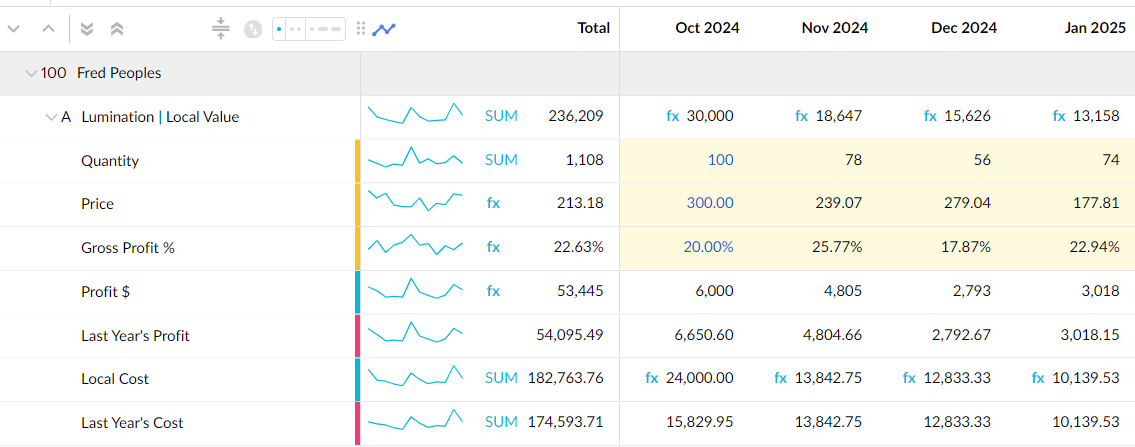The height and width of the screenshot is (447, 1135).
Task: Click the expand all double-chevron down icon
Action: [87, 29]
